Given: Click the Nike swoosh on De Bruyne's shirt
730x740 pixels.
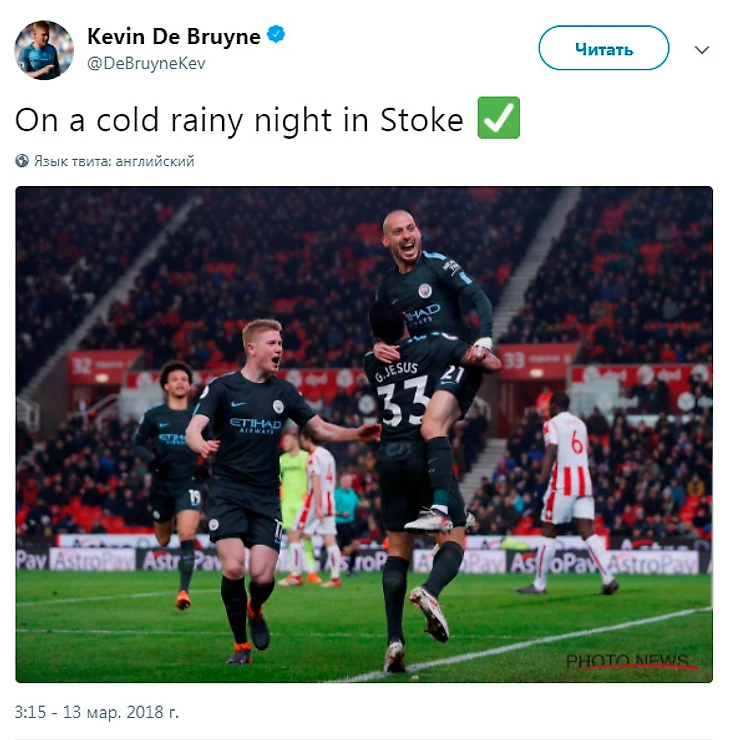Looking at the screenshot, I should 238,404.
